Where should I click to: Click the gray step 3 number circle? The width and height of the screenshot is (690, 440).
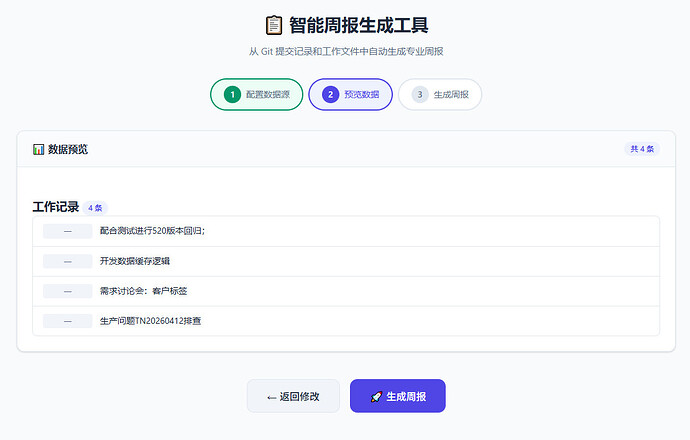[x=420, y=94]
